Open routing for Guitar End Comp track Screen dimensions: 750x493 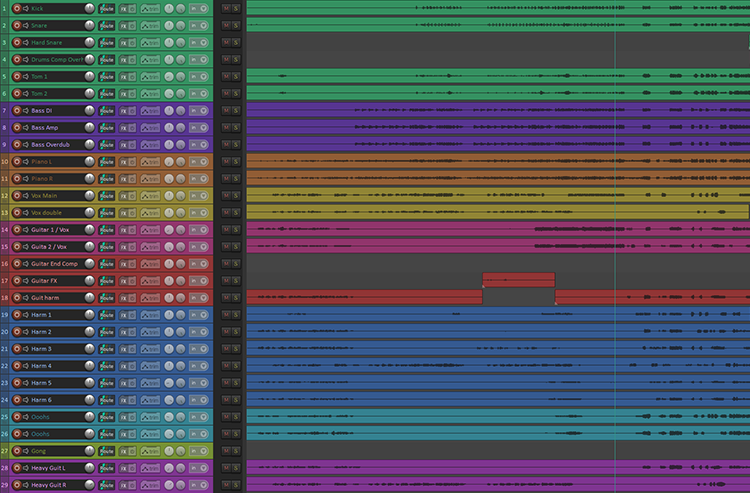(x=106, y=264)
